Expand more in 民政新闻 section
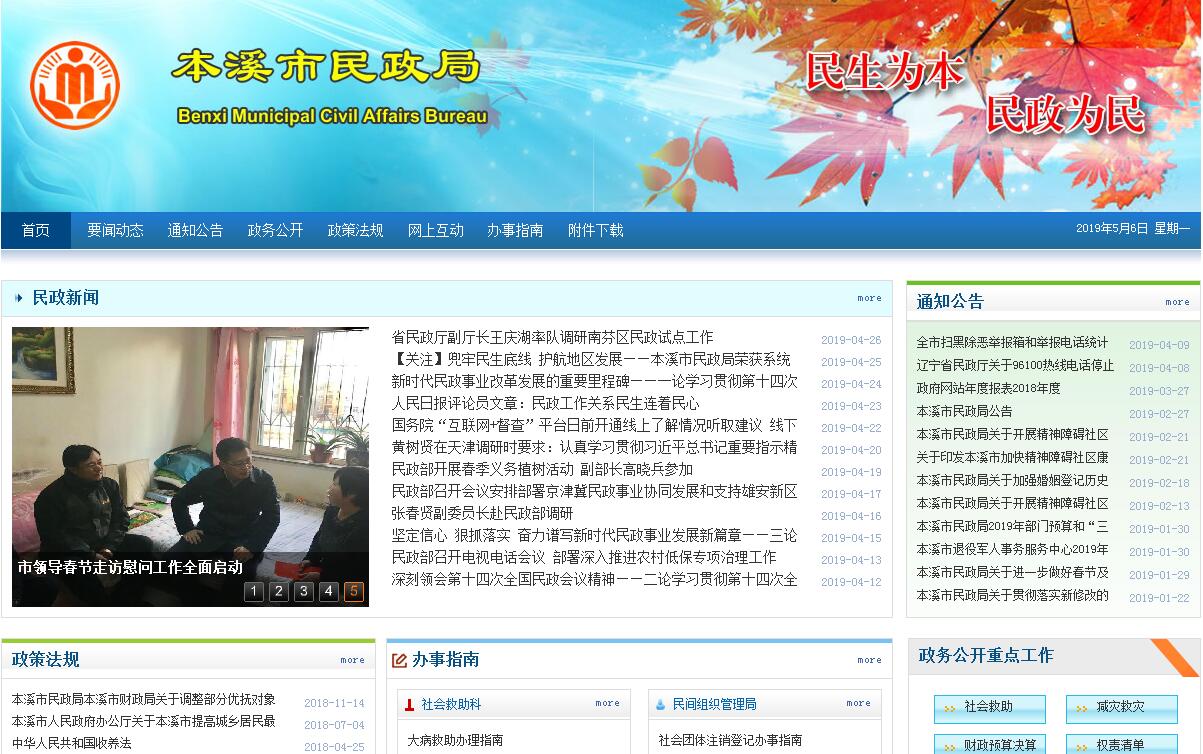The image size is (1203, 754). (x=869, y=298)
